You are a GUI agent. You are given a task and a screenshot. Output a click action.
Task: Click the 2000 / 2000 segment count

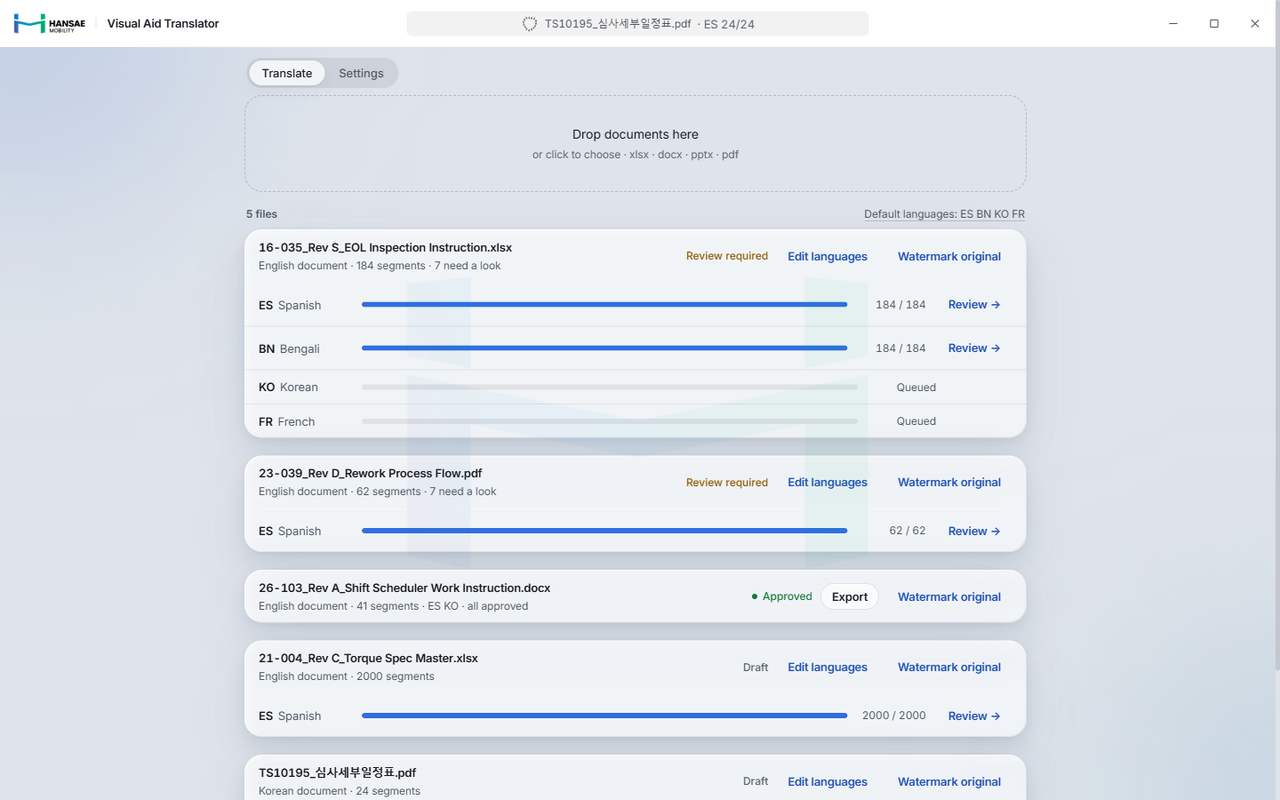(894, 716)
